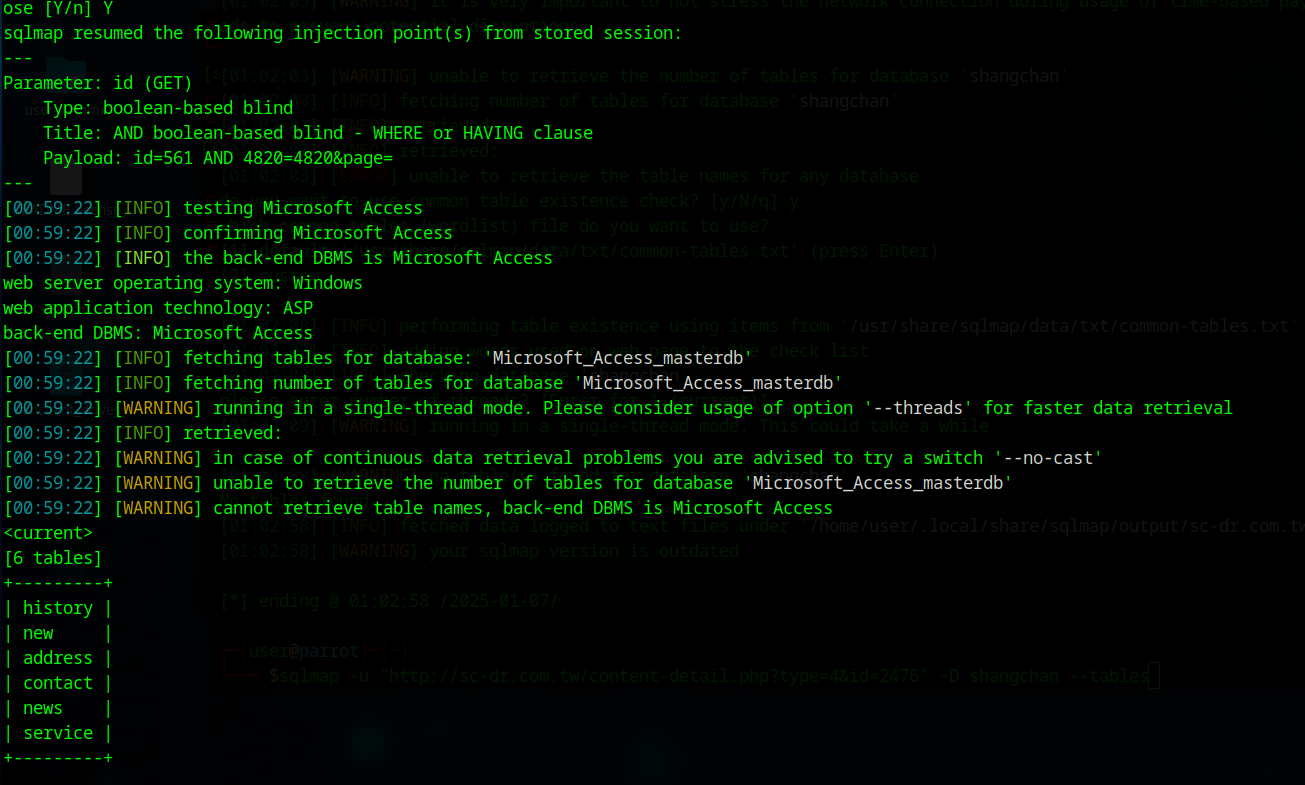
Task: Click "web server operating system: Windows"
Action: coord(183,283)
